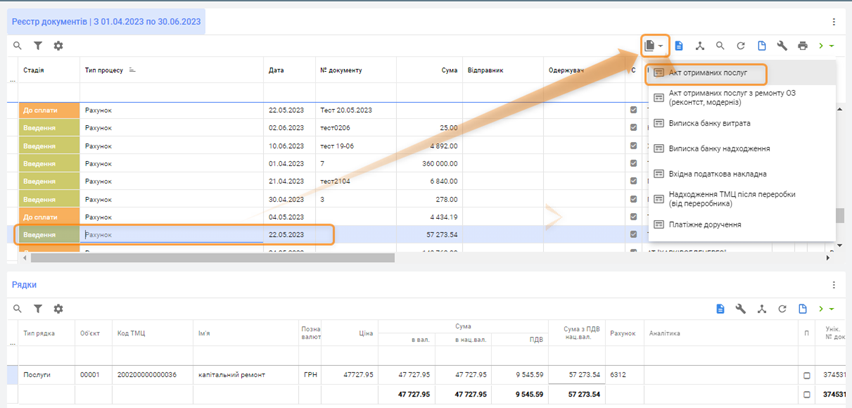This screenshot has height=408, width=852.
Task: Click the search magnifier above the Рядки table
Action: 17,310
